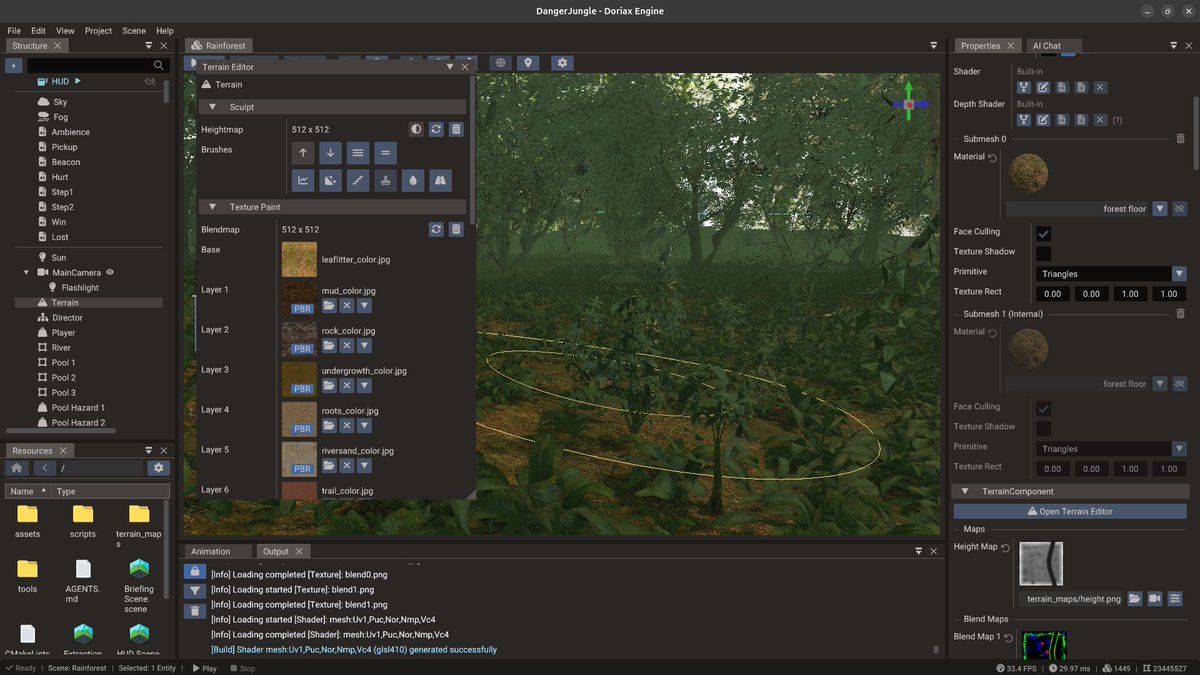
Task: Collapse MainCamera tree node
Action: [x=27, y=272]
